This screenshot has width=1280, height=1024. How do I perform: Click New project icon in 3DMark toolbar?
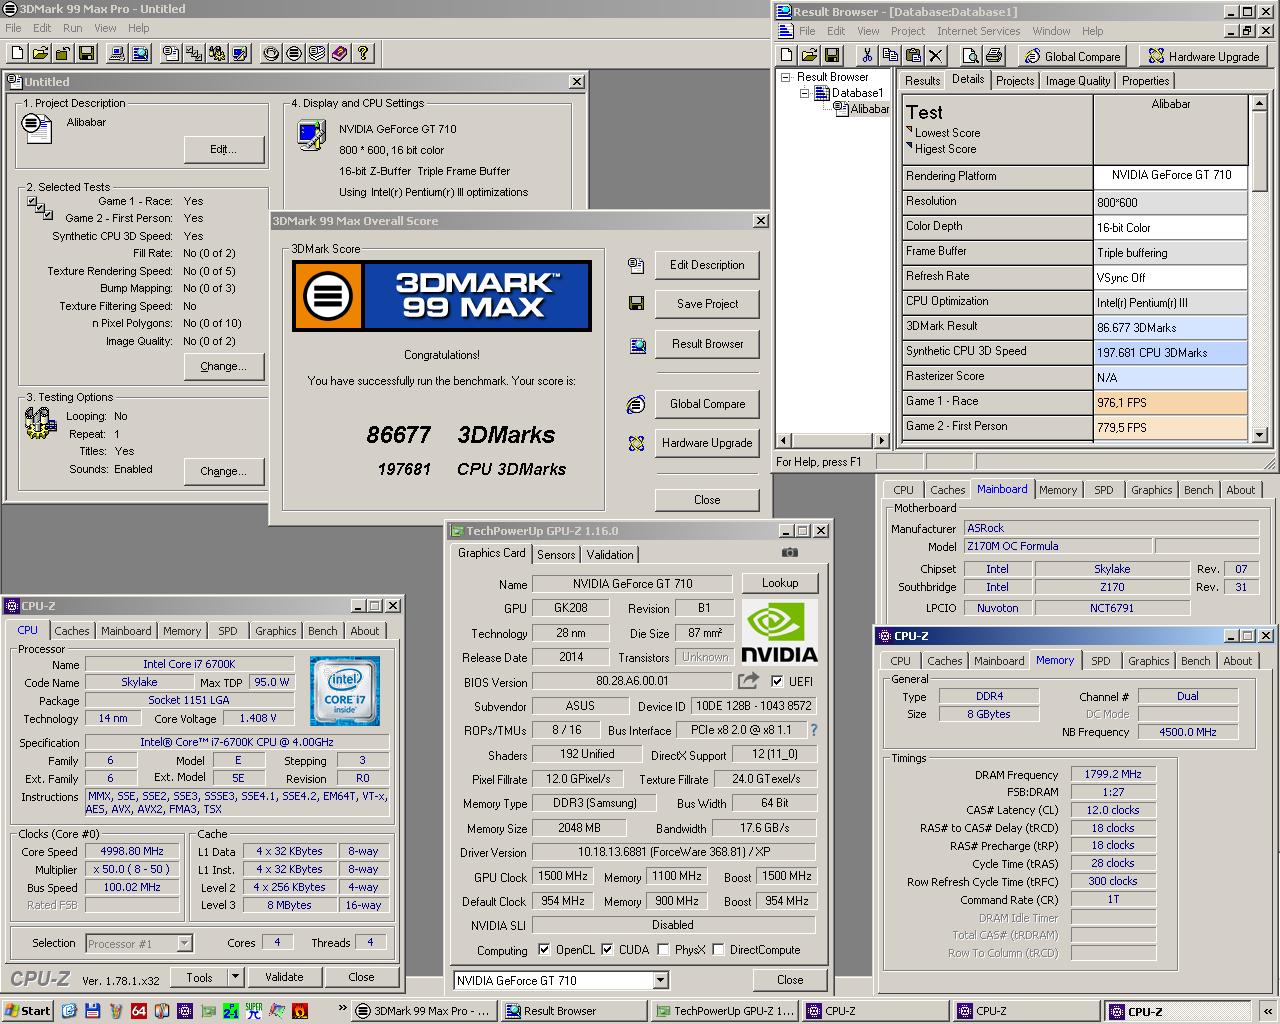[x=18, y=53]
